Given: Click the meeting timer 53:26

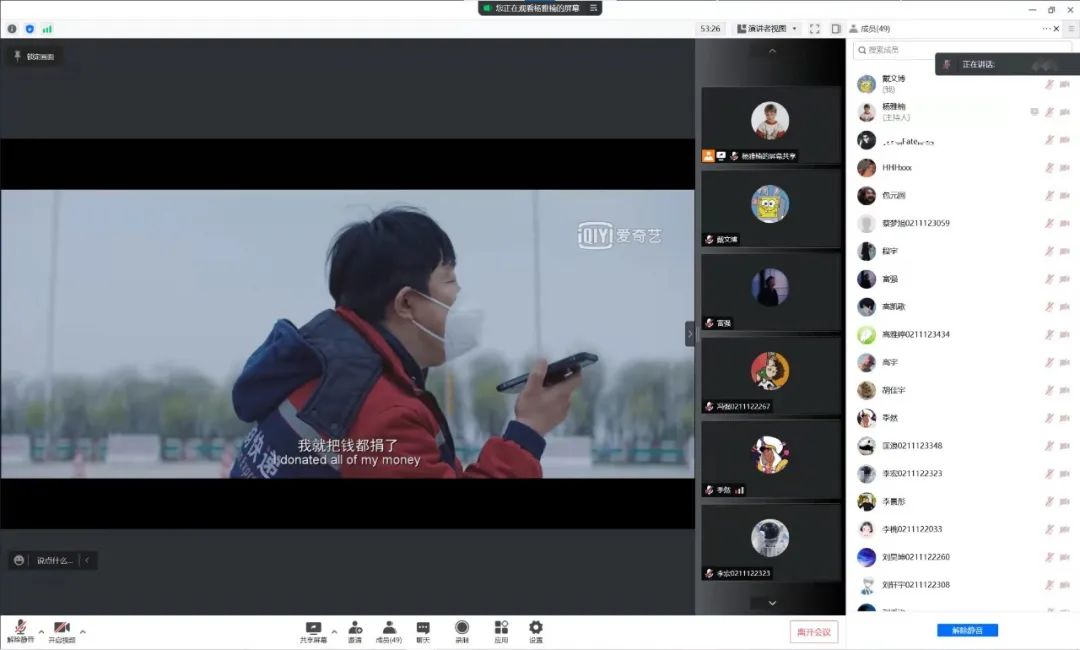Looking at the screenshot, I should [710, 28].
